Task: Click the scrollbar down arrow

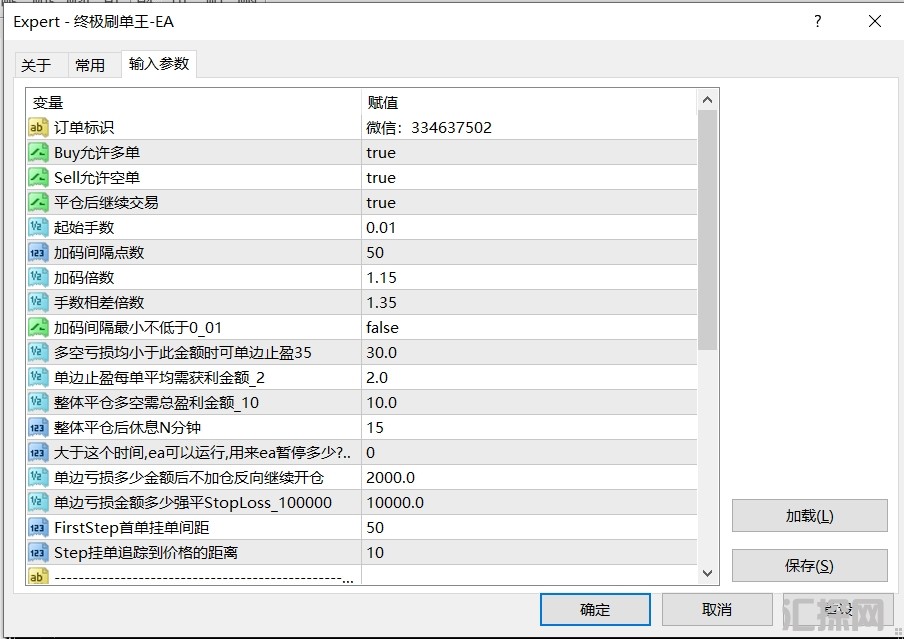Action: click(x=707, y=573)
